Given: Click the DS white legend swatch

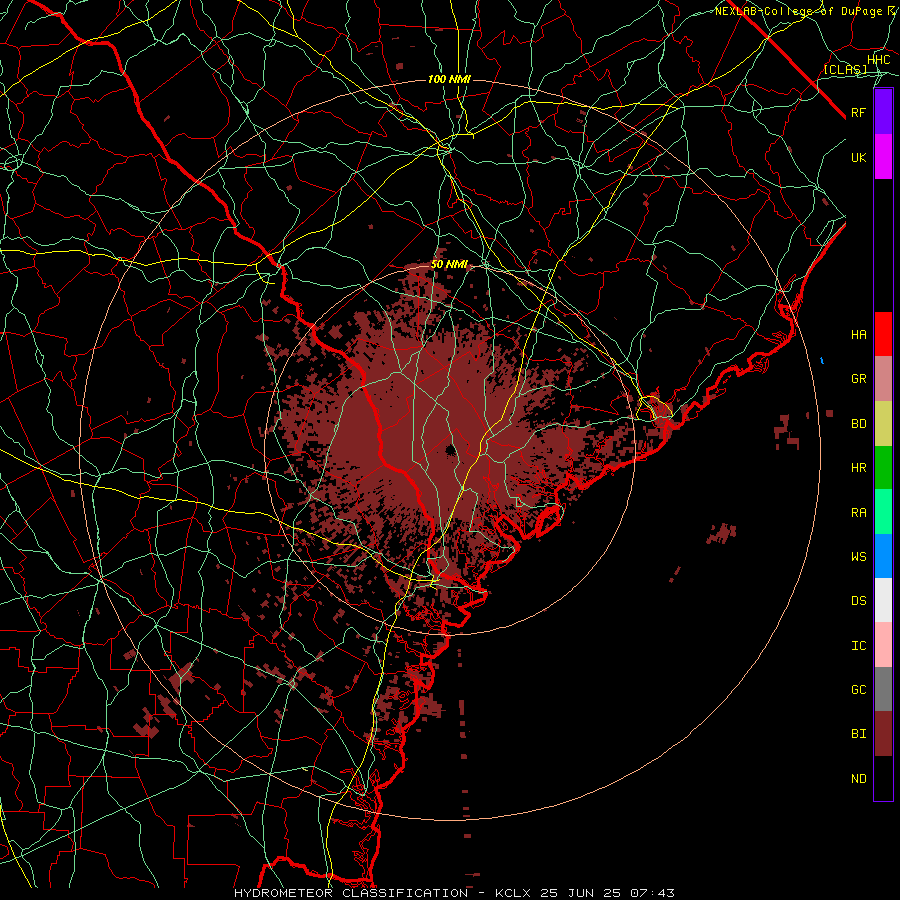Looking at the screenshot, I should point(883,600).
